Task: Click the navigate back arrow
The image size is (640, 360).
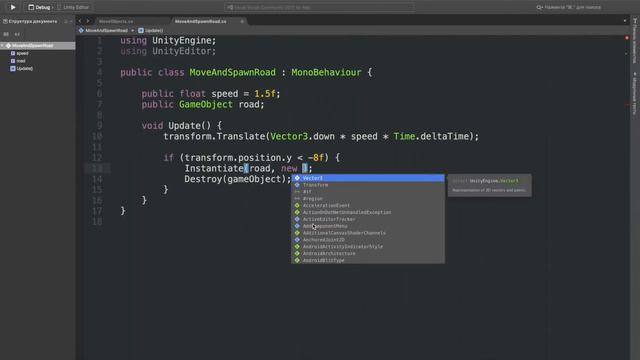Action: pyautogui.click(x=80, y=21)
